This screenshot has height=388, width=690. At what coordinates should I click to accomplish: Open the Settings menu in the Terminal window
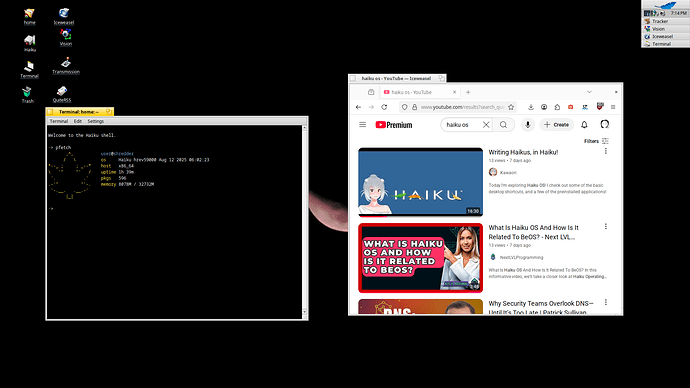coord(95,121)
